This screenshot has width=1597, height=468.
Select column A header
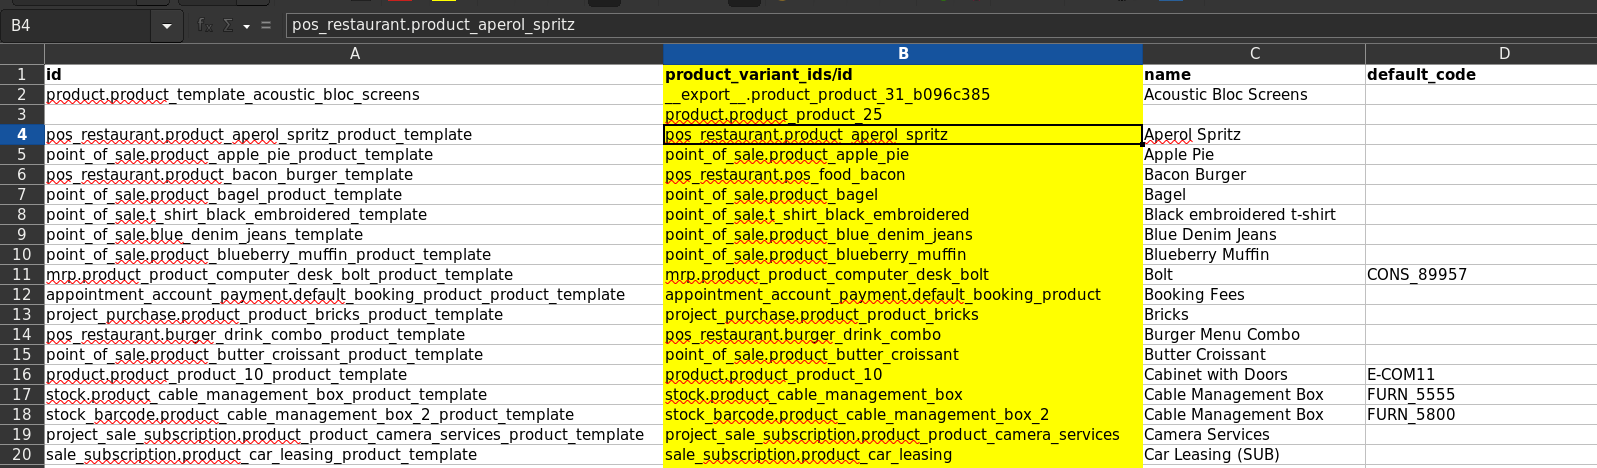(354, 54)
